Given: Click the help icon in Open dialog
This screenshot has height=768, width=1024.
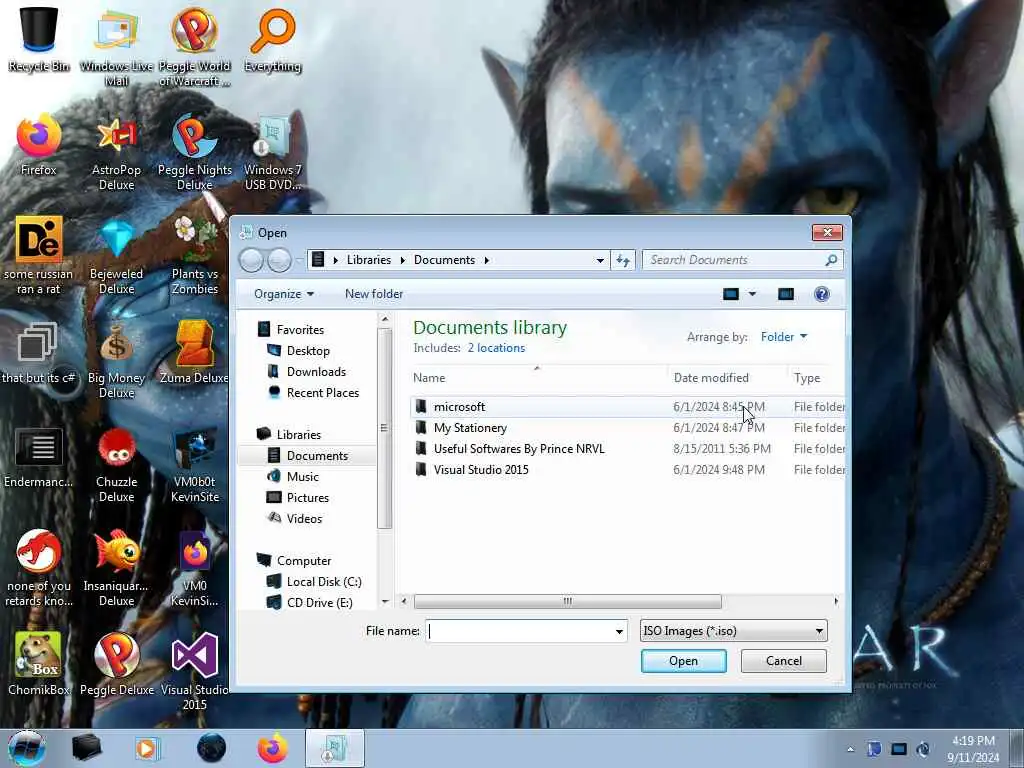Looking at the screenshot, I should pos(822,294).
